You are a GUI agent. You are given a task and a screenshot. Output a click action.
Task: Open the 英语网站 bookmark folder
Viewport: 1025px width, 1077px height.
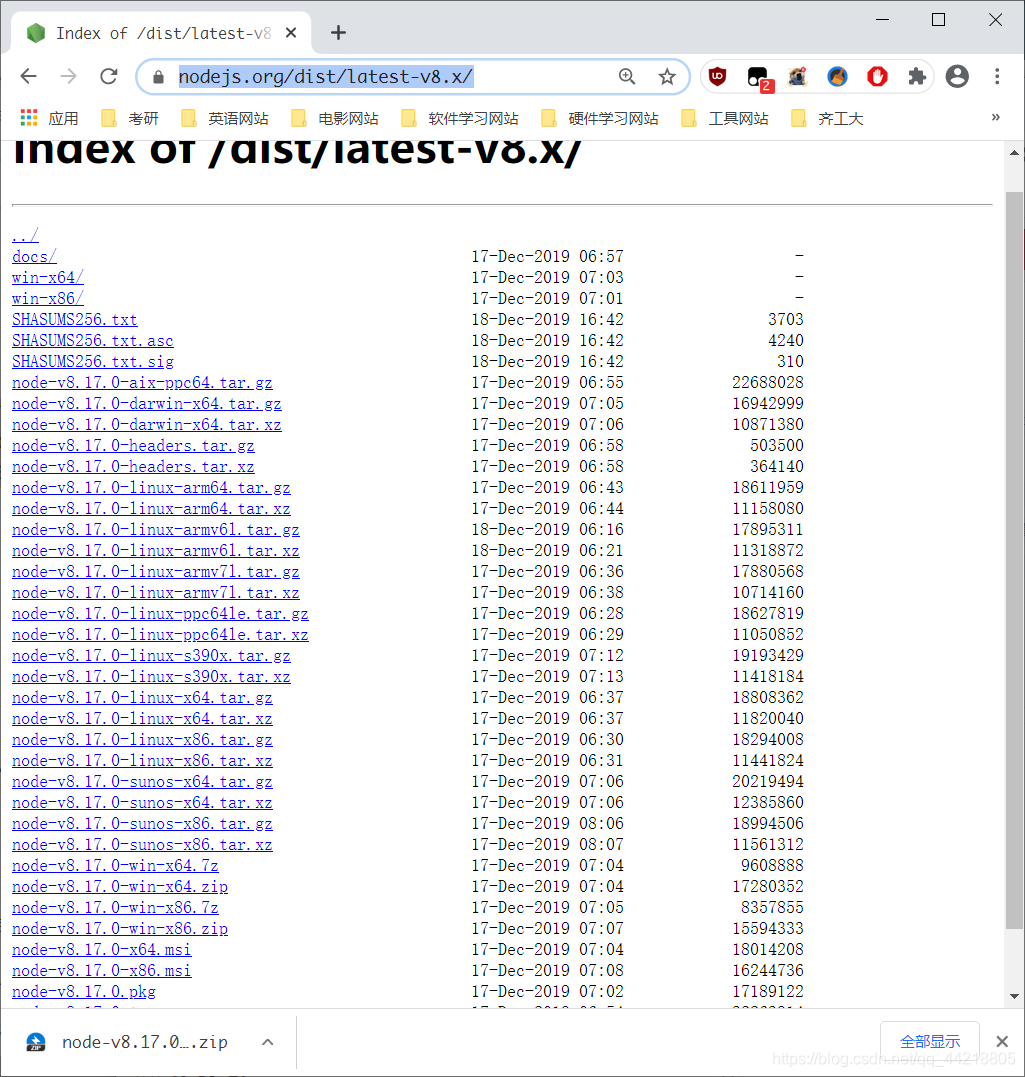click(x=225, y=118)
